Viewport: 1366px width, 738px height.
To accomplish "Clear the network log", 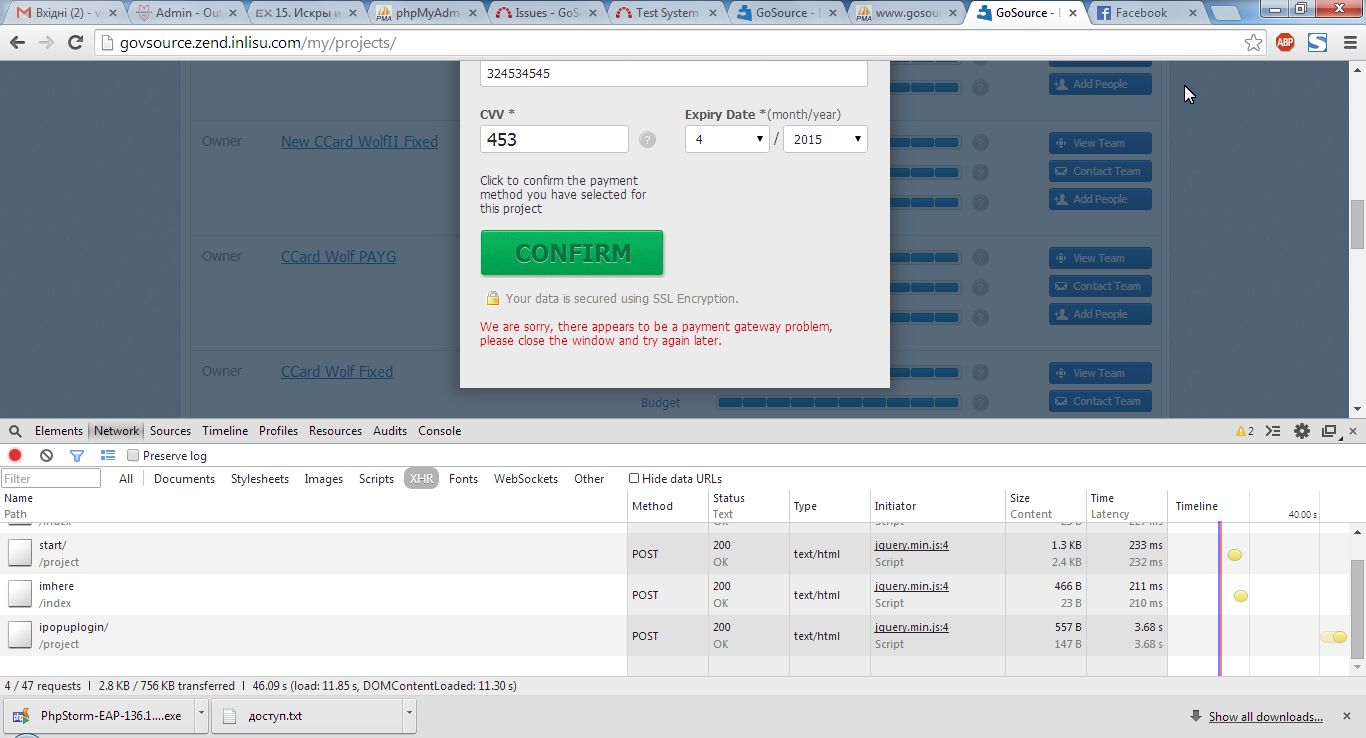I will 46,455.
